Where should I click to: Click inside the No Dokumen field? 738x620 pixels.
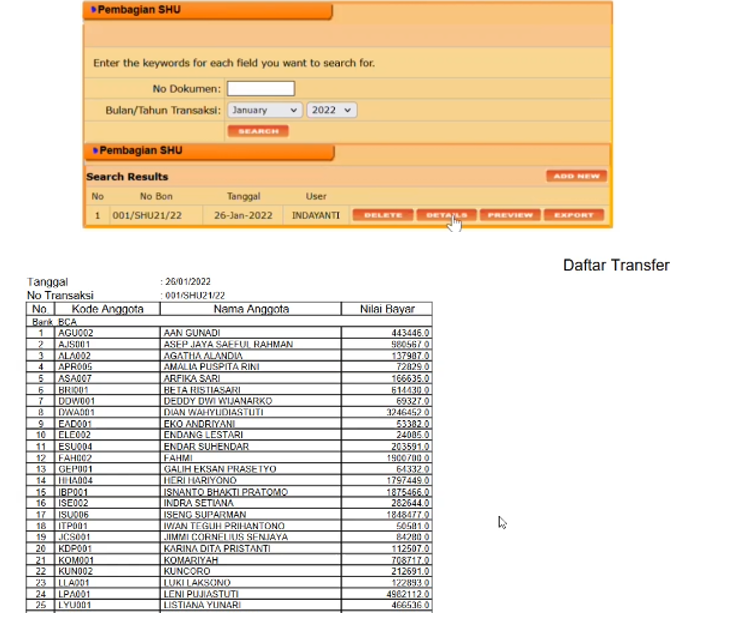tap(260, 89)
